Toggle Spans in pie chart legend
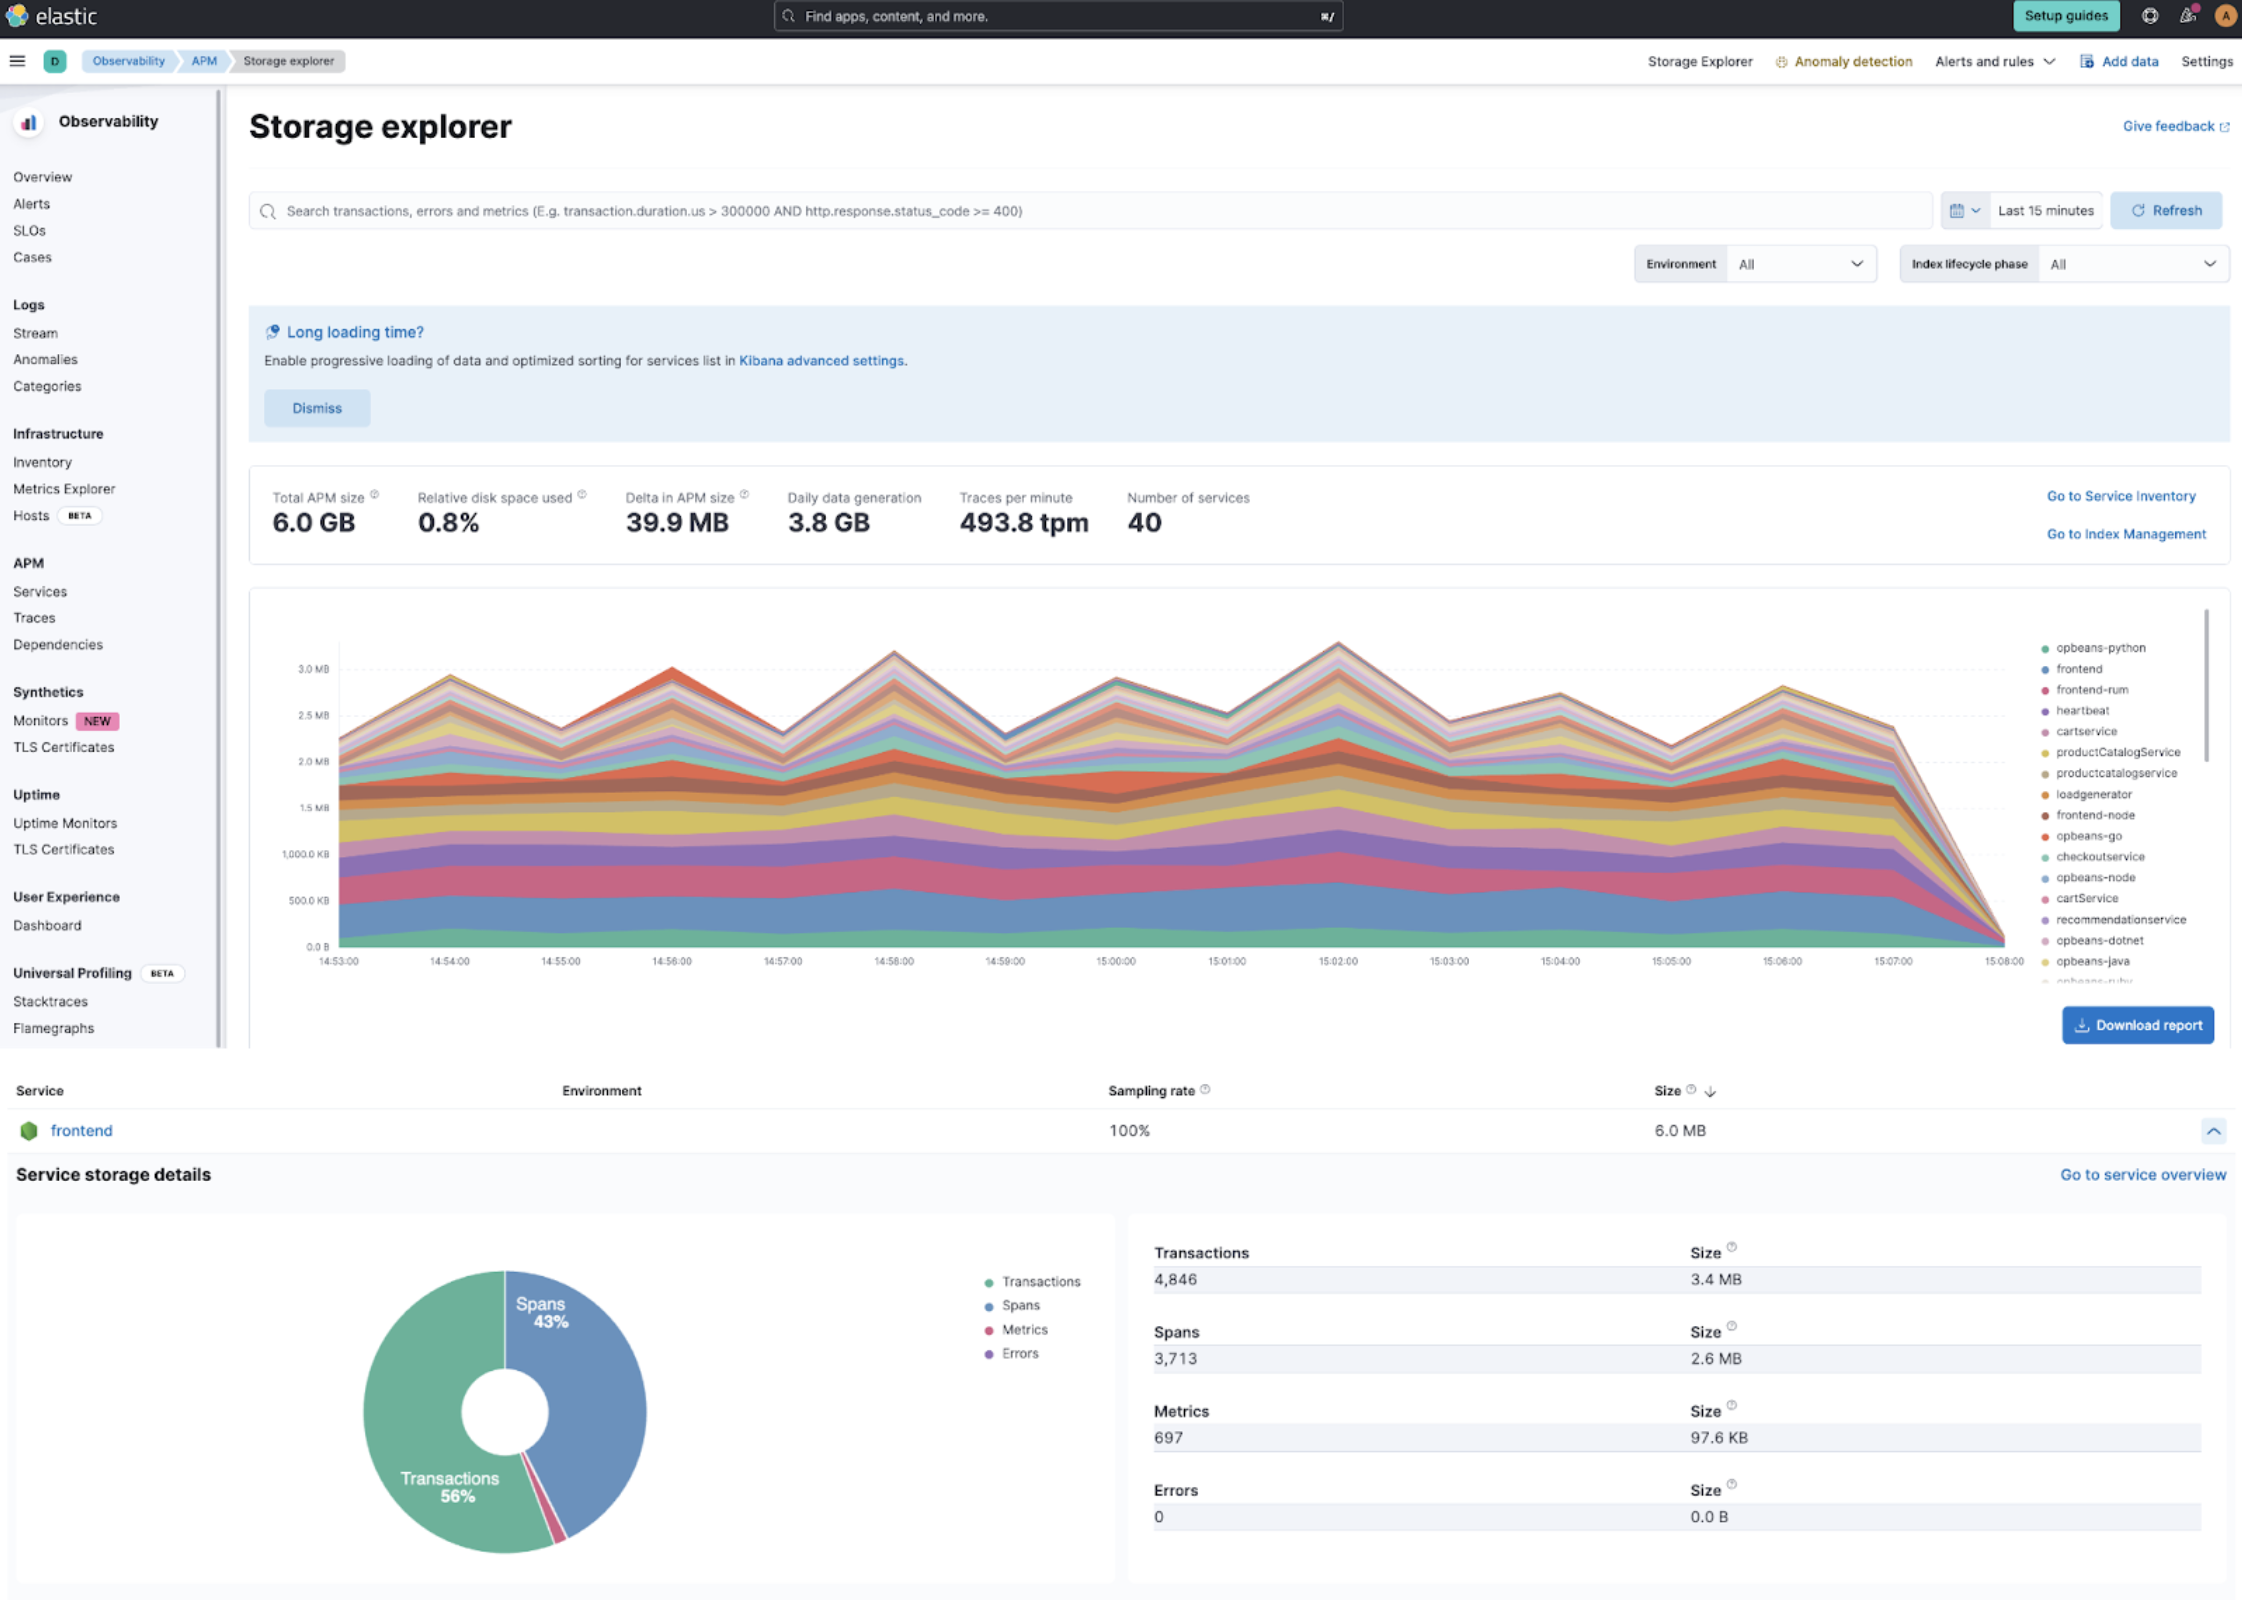This screenshot has width=2242, height=1600. tap(1020, 1306)
